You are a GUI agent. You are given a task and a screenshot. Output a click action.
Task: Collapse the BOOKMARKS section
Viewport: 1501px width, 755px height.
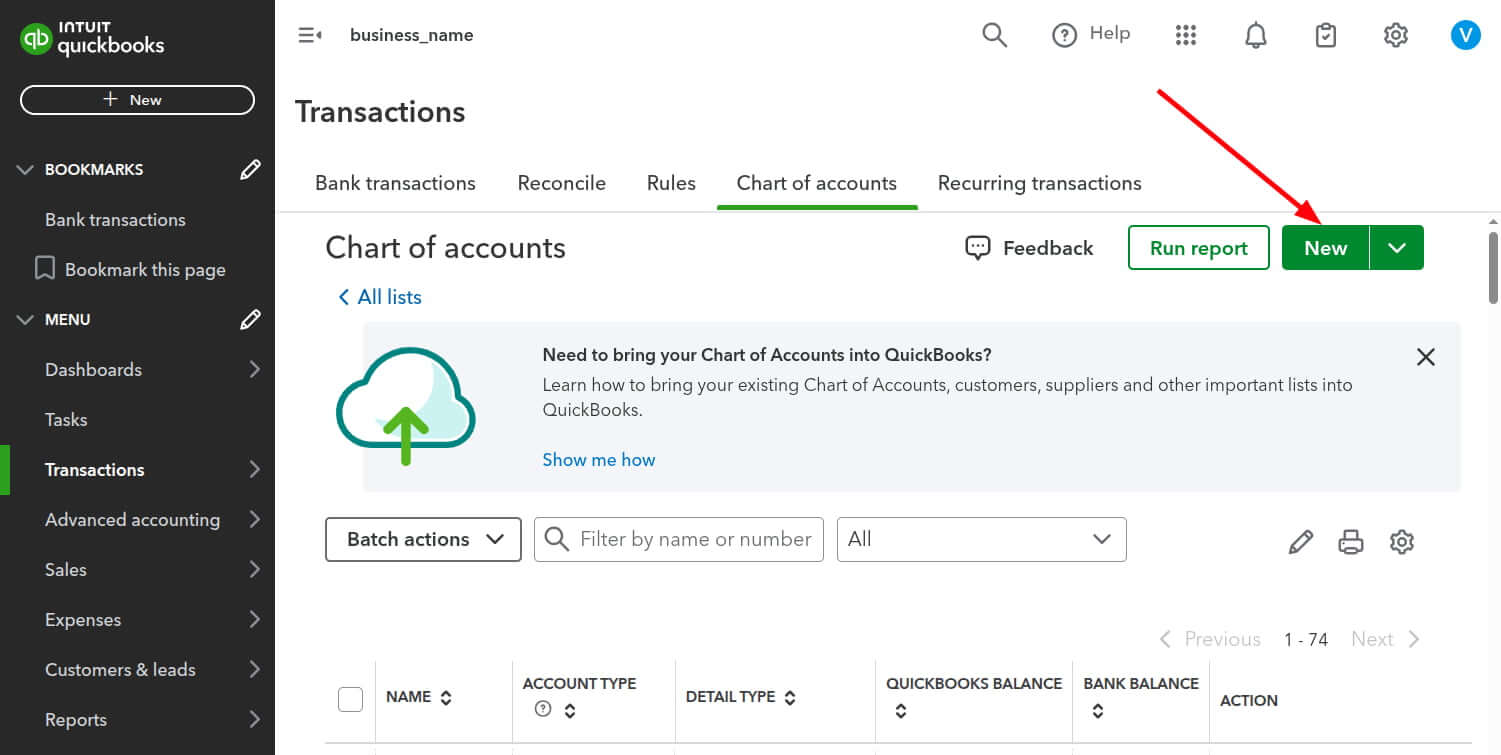26,169
